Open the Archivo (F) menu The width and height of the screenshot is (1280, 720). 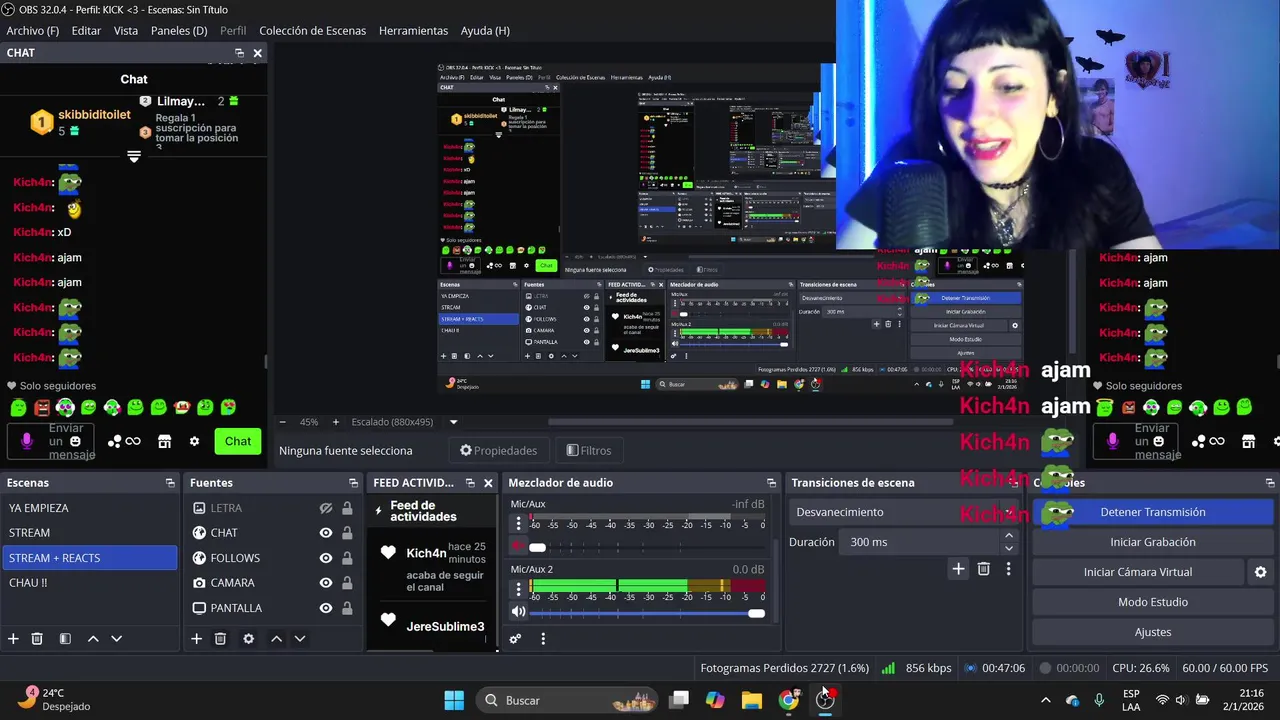(x=33, y=30)
